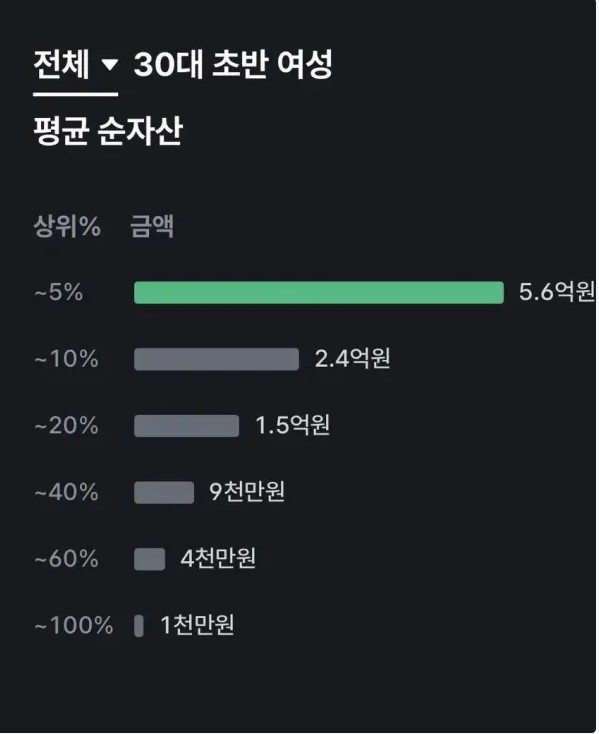Click the dropdown triangle next to 전체
Image resolution: width=599 pixels, height=734 pixels.
click(110, 64)
